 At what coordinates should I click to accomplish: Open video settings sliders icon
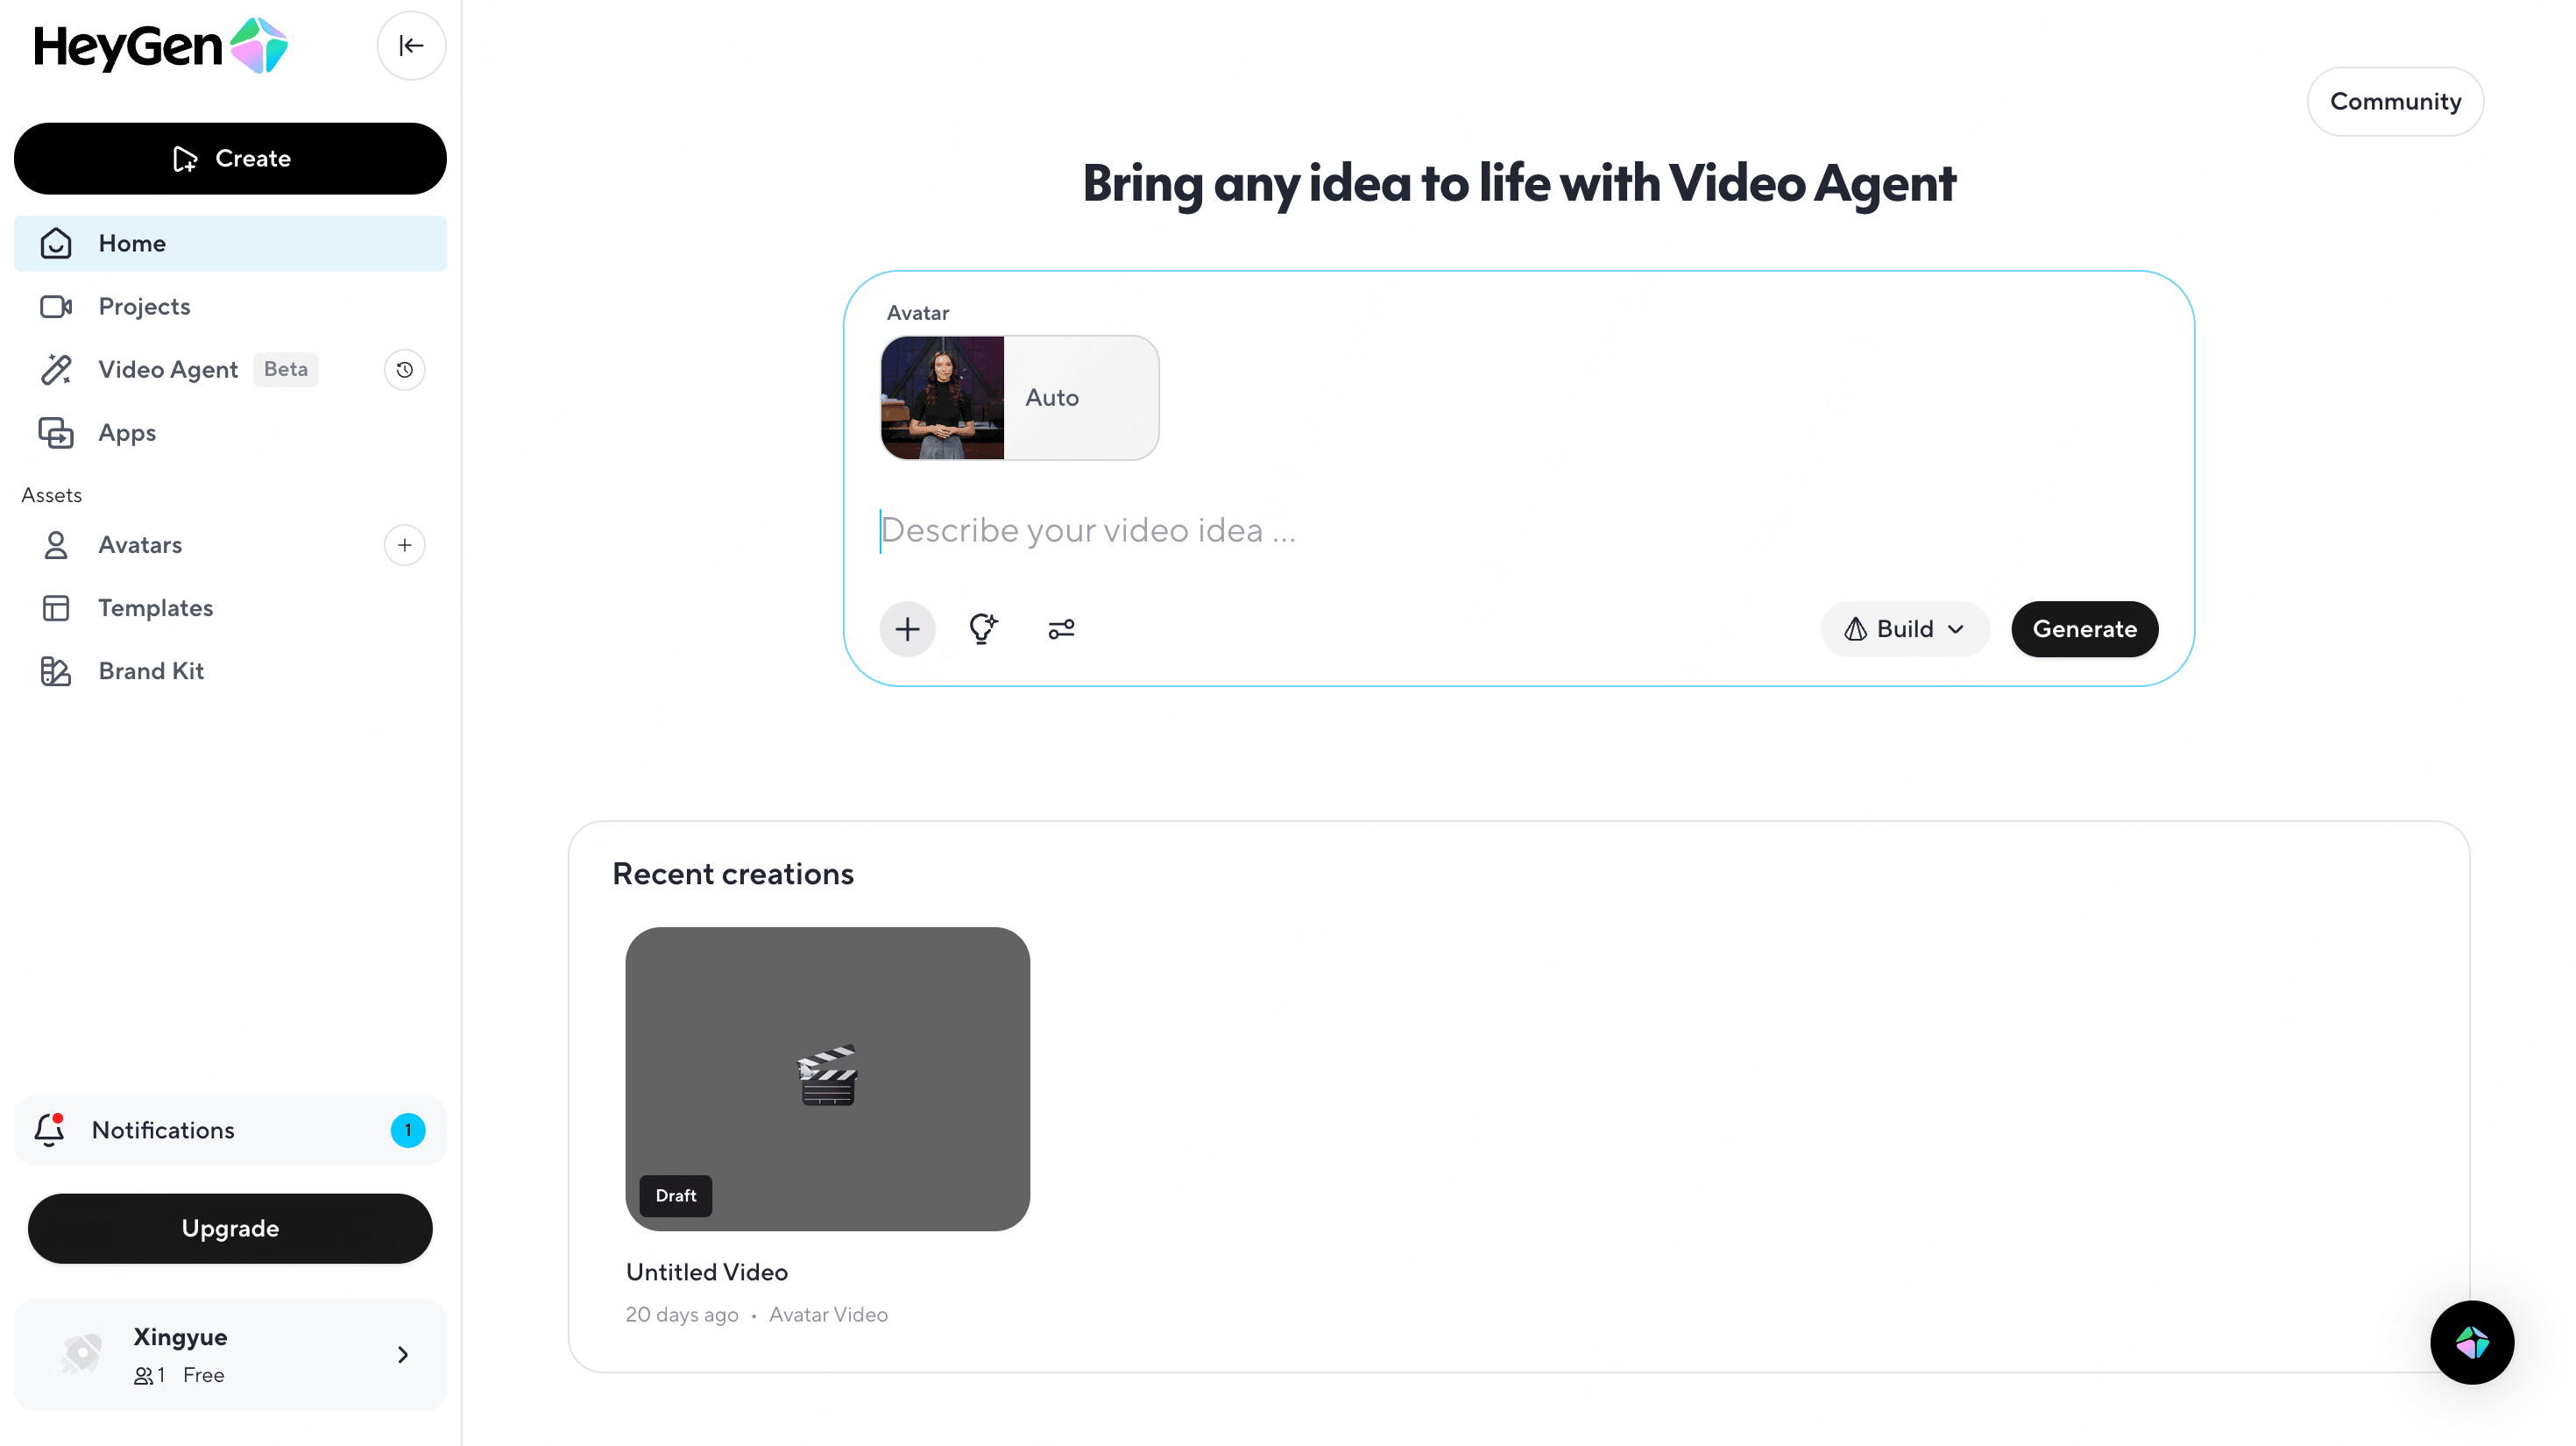pyautogui.click(x=1060, y=629)
